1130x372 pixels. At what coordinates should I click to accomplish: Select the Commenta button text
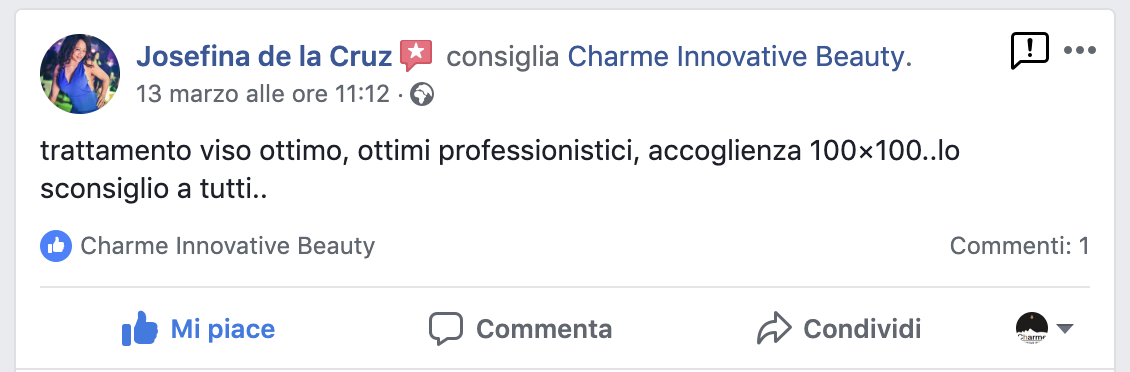point(544,329)
